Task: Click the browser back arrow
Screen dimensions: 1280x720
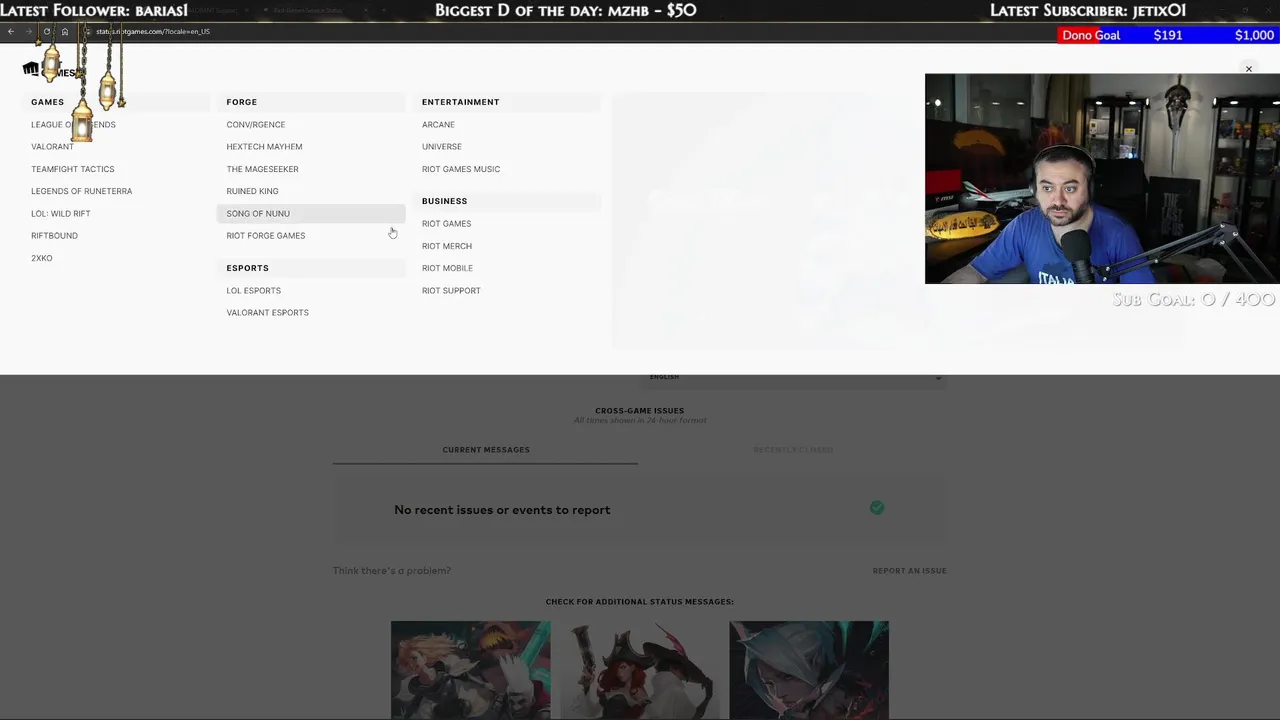Action: click(11, 31)
